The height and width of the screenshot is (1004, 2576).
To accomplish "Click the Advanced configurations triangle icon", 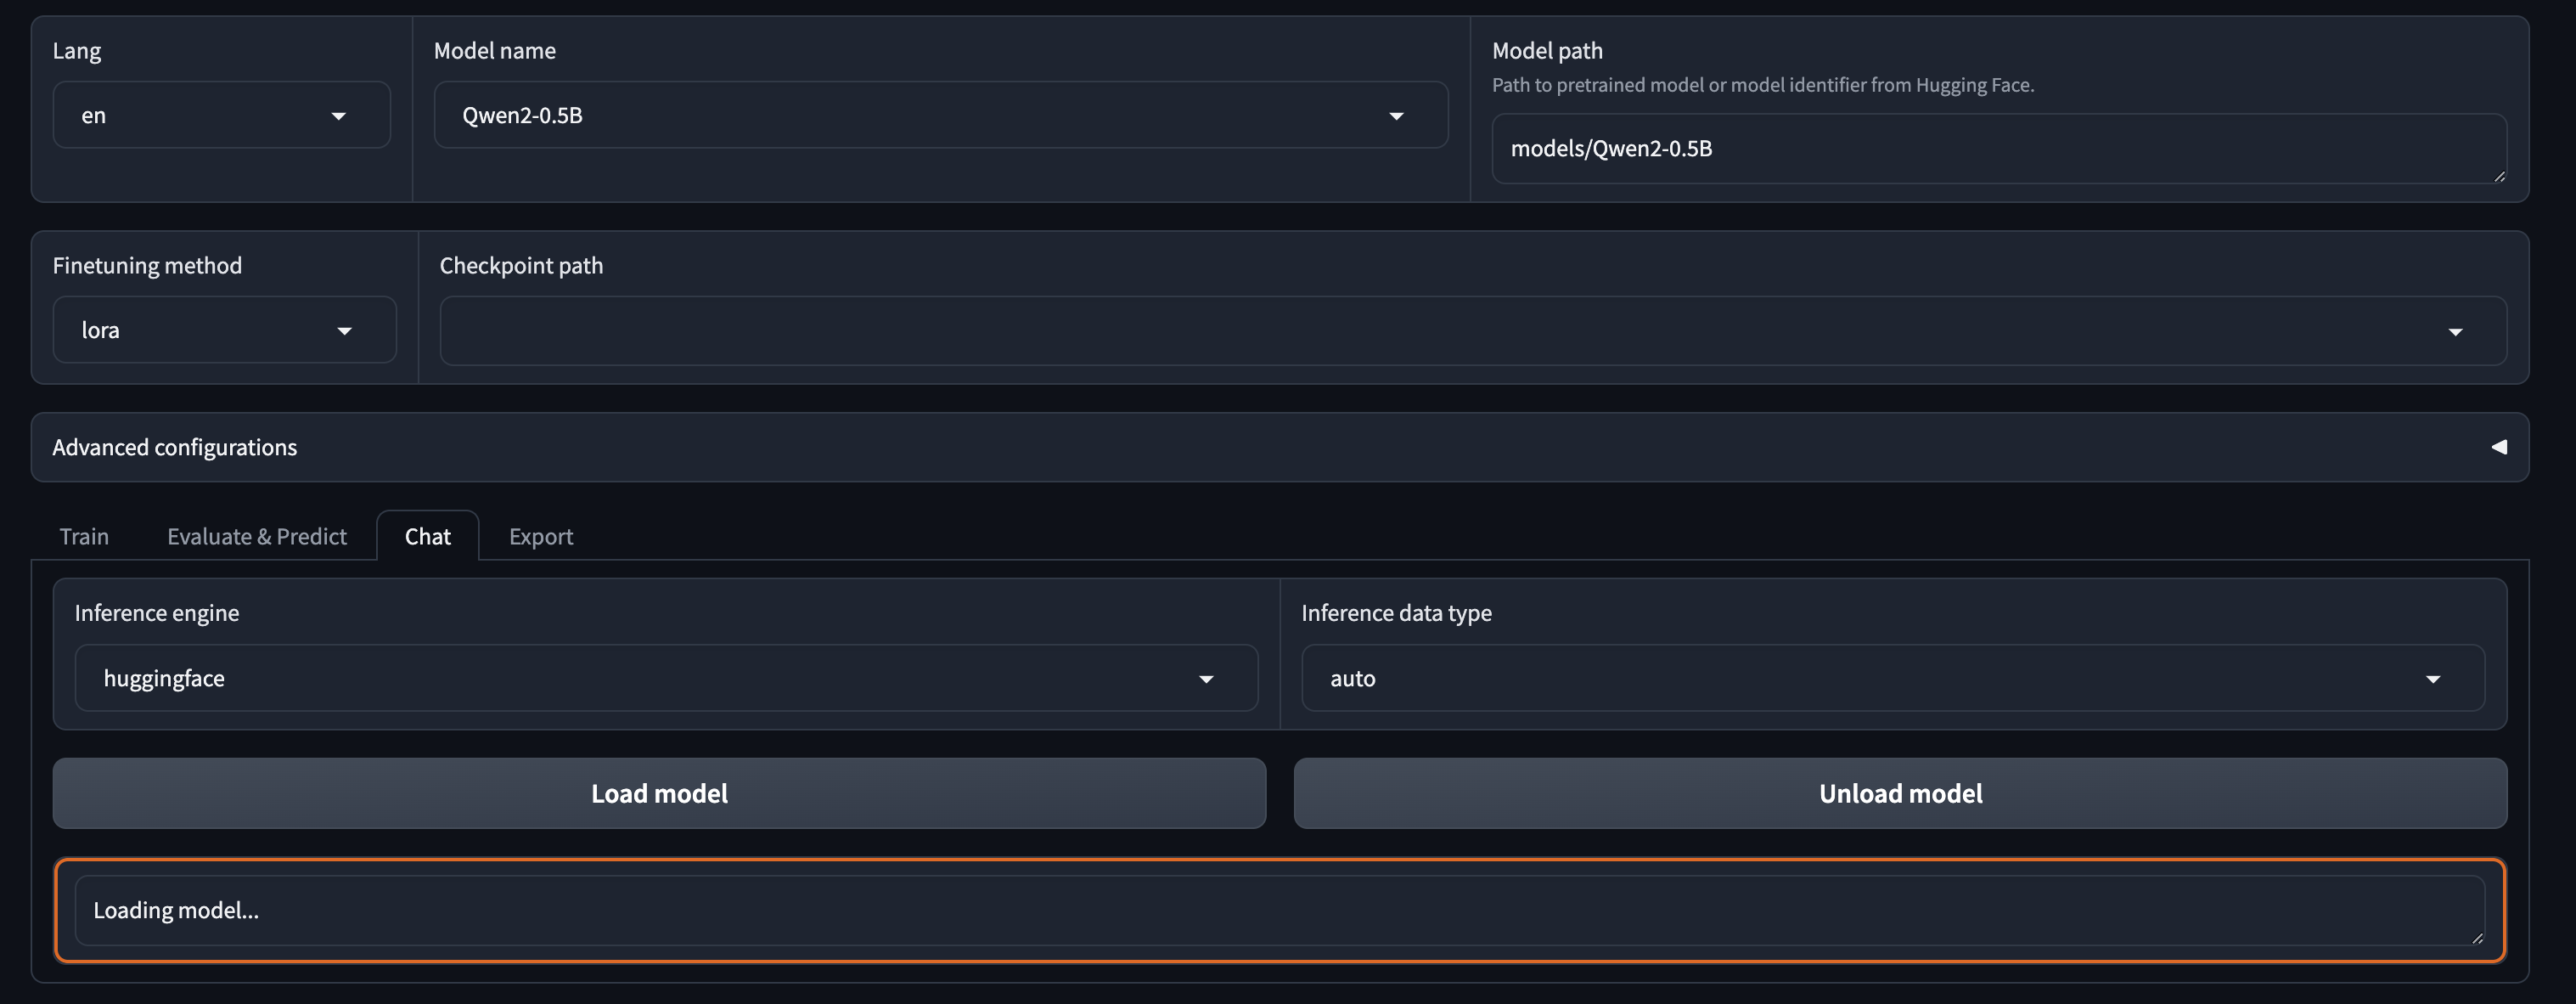I will point(2498,447).
